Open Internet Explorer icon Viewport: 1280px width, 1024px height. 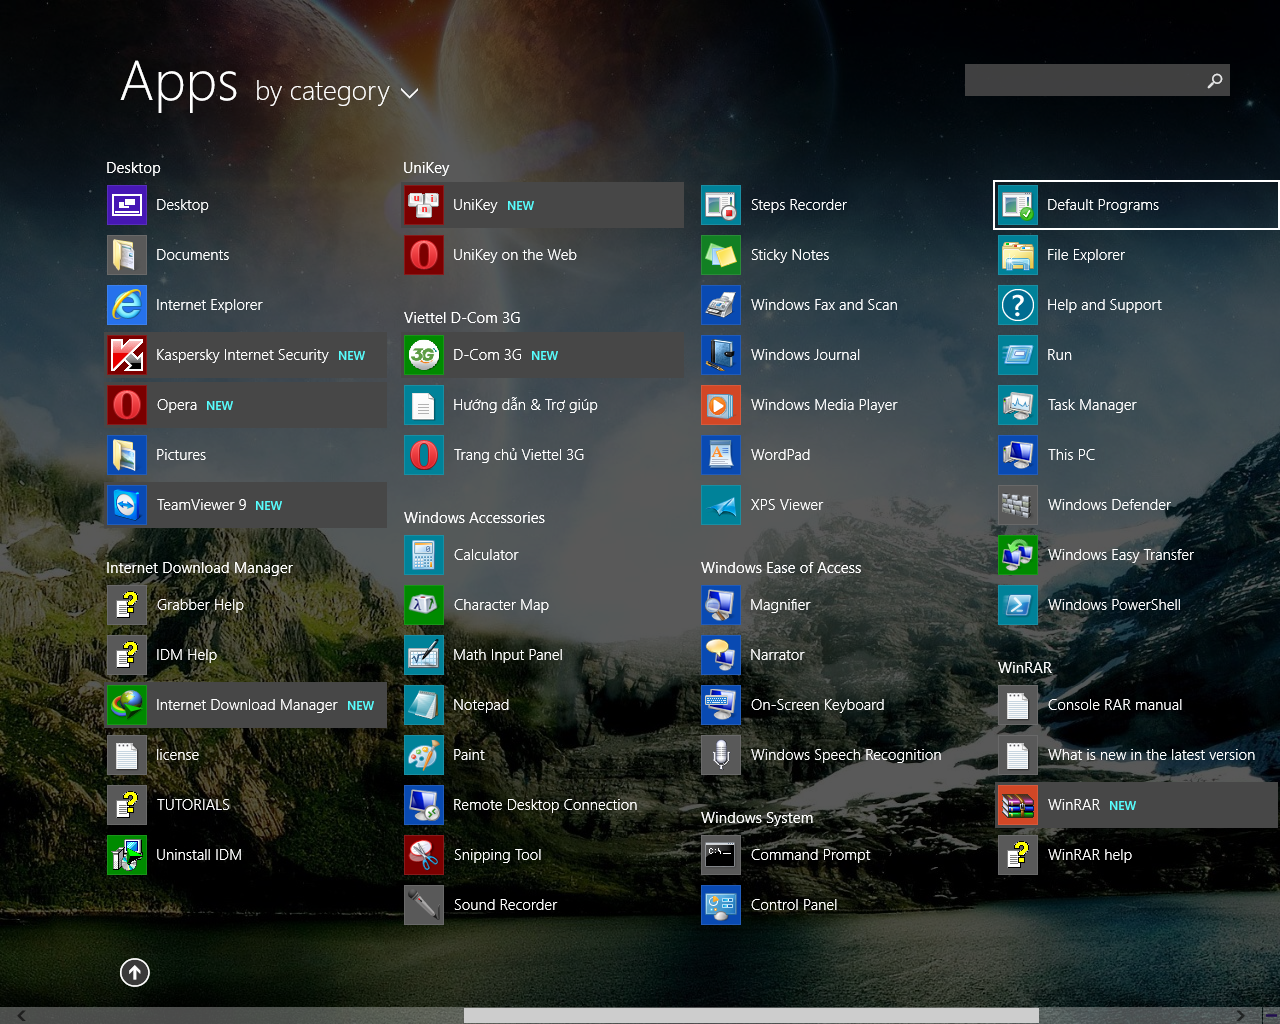point(127,305)
